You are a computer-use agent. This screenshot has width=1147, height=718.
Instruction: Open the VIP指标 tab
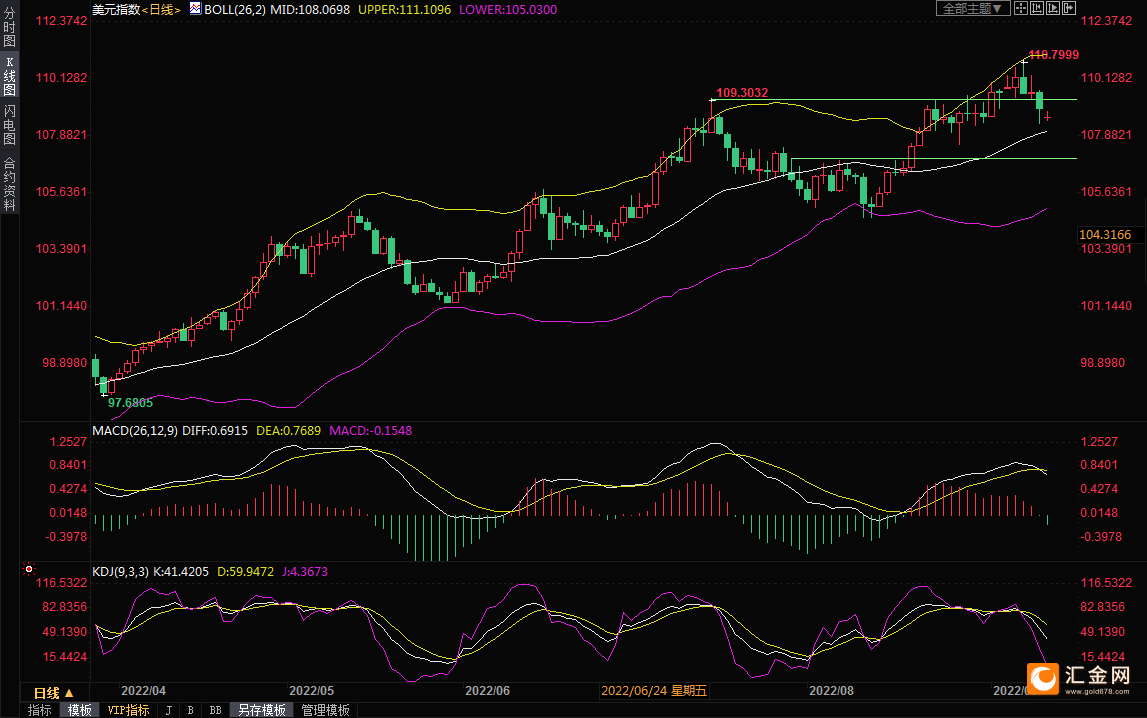128,710
